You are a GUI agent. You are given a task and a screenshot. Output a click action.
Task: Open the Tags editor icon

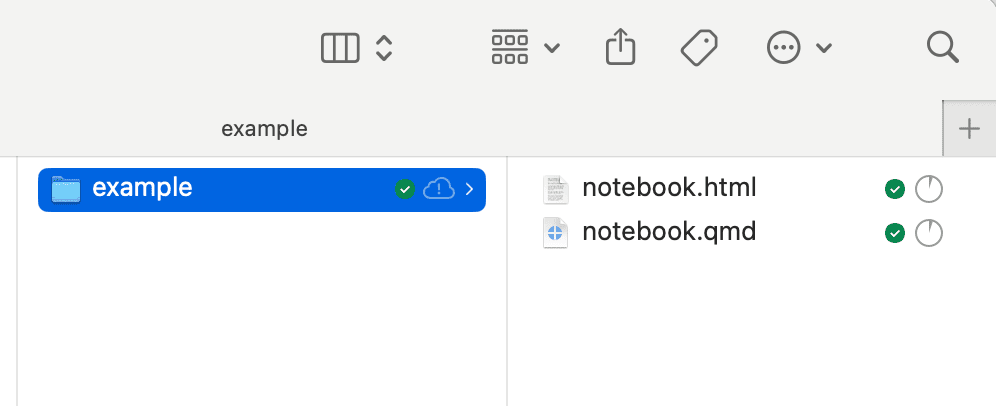click(699, 47)
